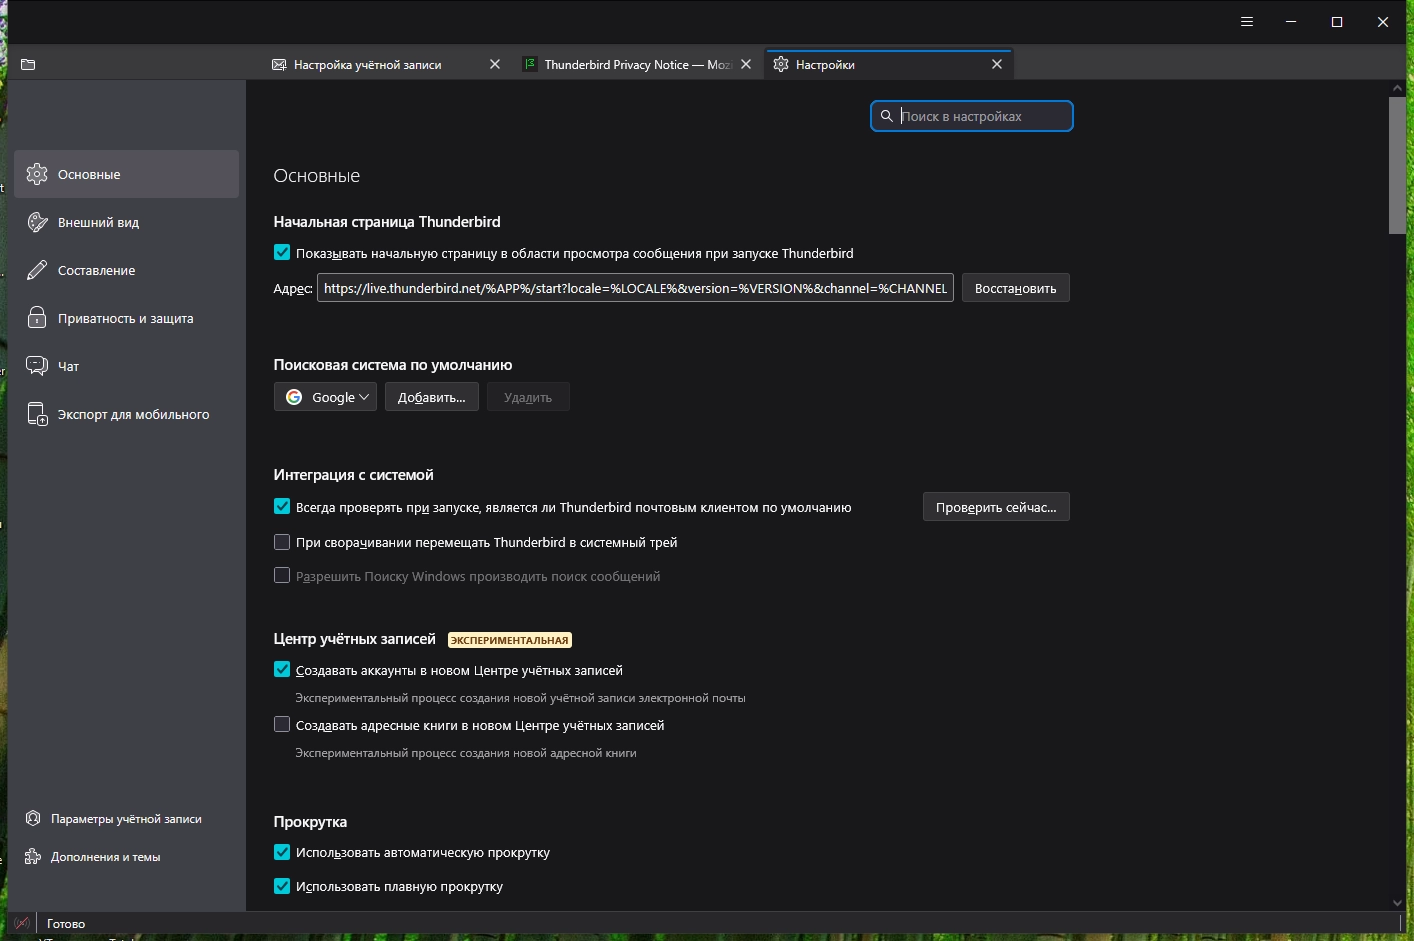
Task: Click the gear icon next to Основные
Action: click(x=37, y=174)
